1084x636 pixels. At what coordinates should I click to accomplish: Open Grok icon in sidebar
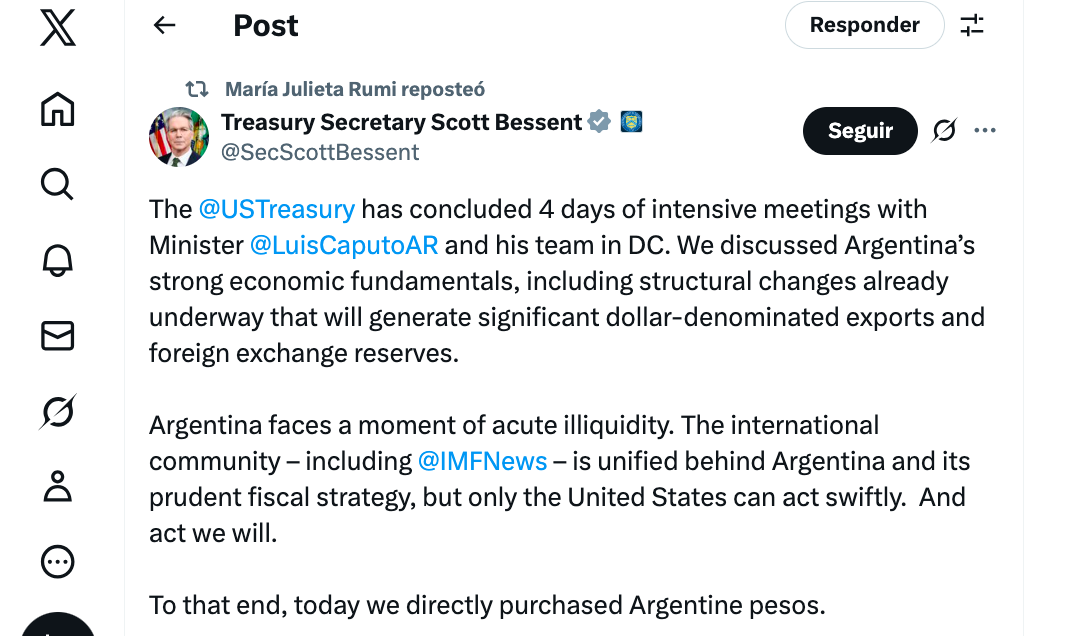[58, 412]
